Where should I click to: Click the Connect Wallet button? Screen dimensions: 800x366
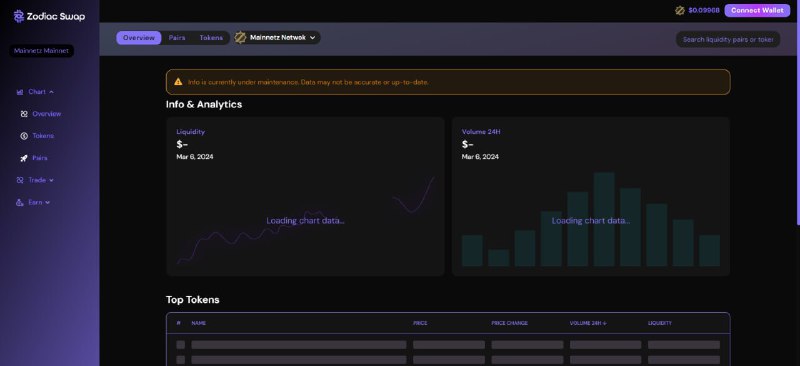(x=757, y=10)
